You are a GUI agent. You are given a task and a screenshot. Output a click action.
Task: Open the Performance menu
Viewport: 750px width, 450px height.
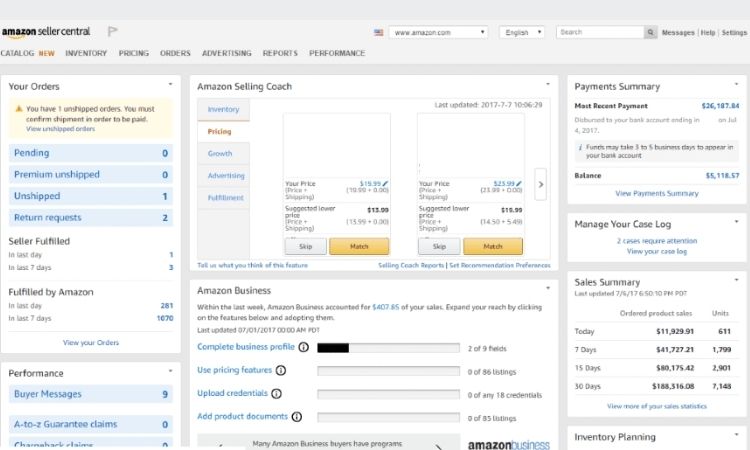coord(337,53)
